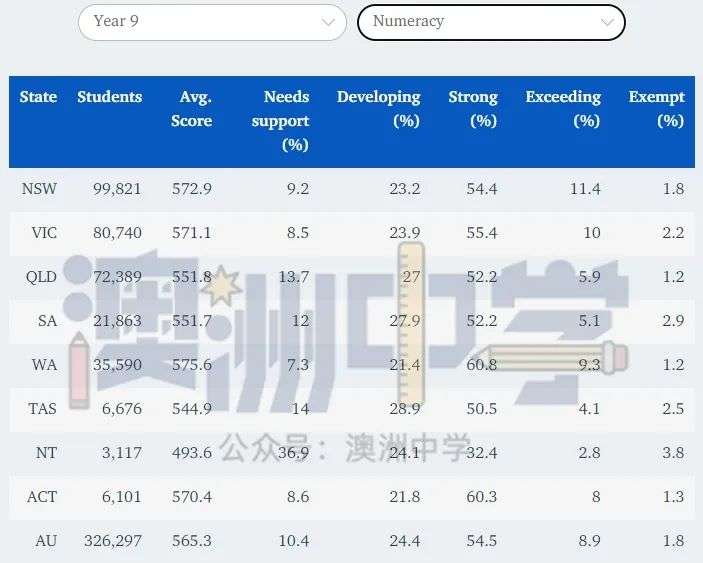Sort by the State column header
Image resolution: width=703 pixels, height=563 pixels.
pos(38,97)
